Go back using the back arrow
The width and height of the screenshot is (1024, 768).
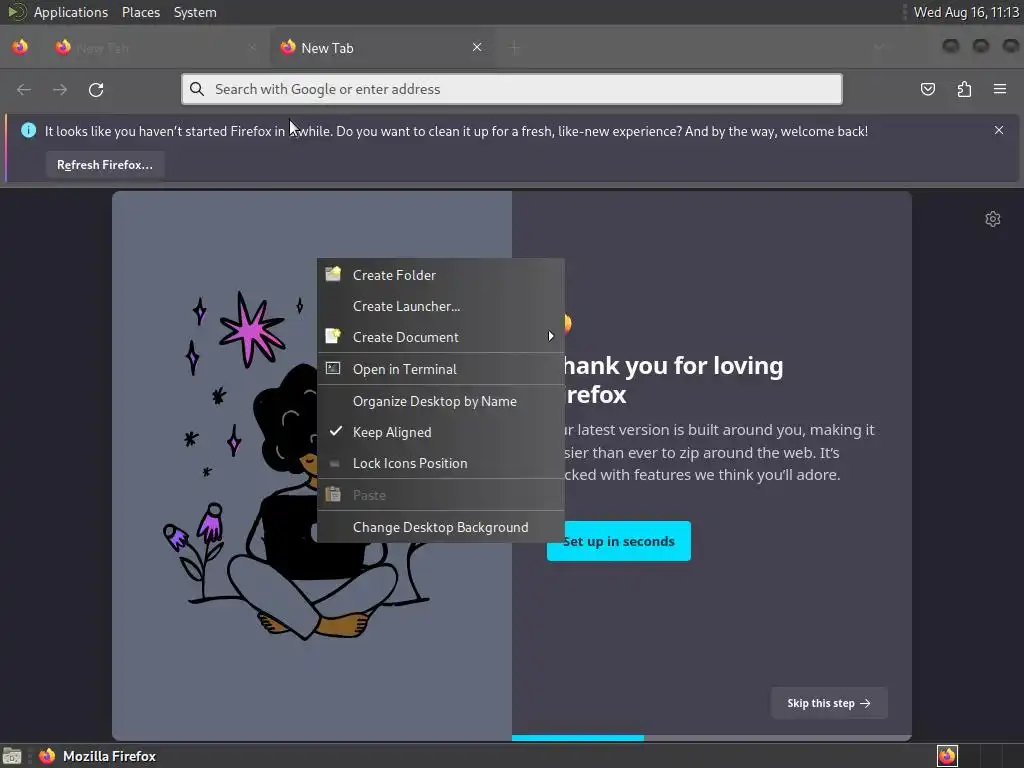point(24,89)
